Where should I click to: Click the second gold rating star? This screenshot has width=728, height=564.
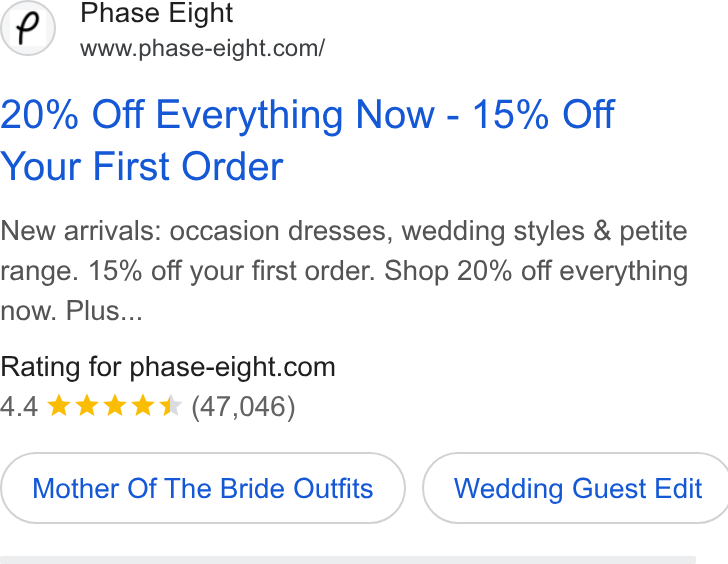coord(87,405)
